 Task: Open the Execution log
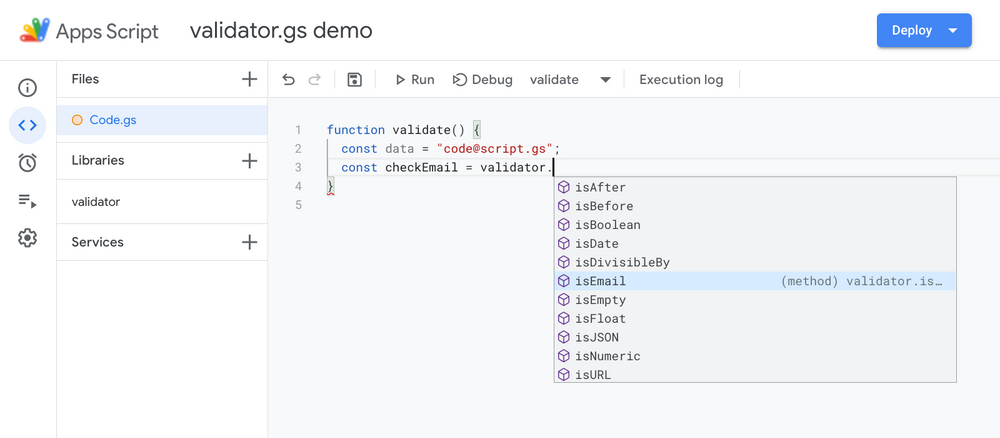[681, 80]
